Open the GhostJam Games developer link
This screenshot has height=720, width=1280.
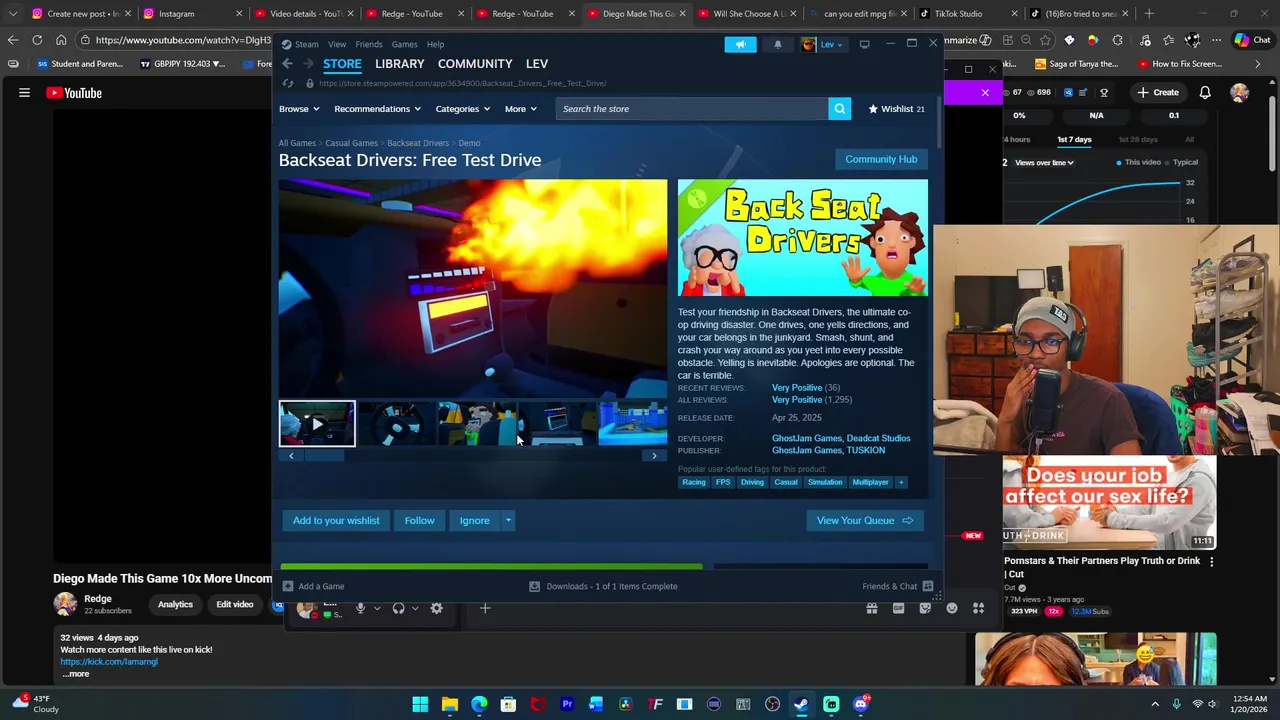[807, 438]
